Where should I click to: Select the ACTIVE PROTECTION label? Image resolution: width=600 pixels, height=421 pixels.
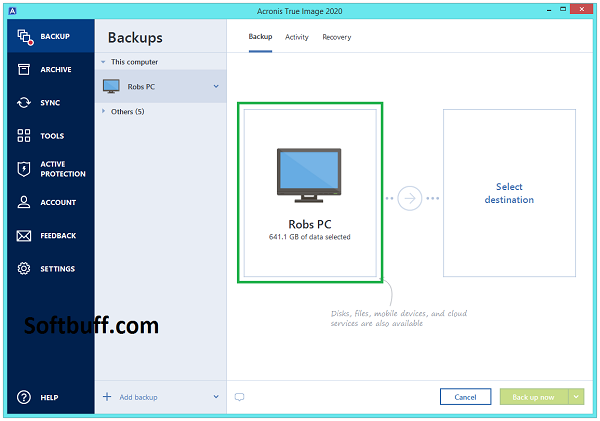click(x=63, y=169)
